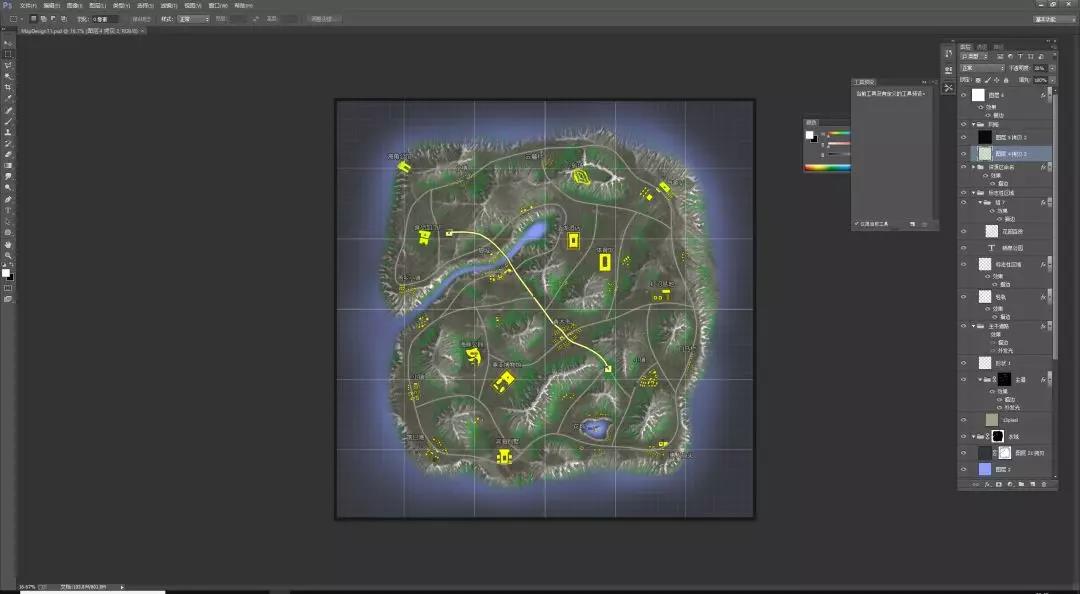Select the Healing Brush tool
The image size is (1080, 594).
pyautogui.click(x=8, y=110)
